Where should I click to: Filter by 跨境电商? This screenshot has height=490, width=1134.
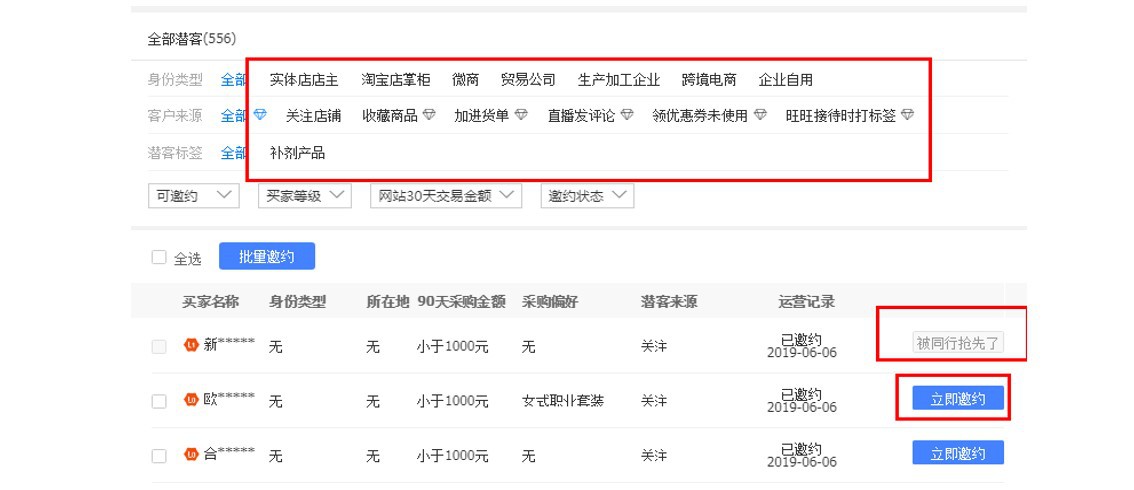tap(709, 79)
